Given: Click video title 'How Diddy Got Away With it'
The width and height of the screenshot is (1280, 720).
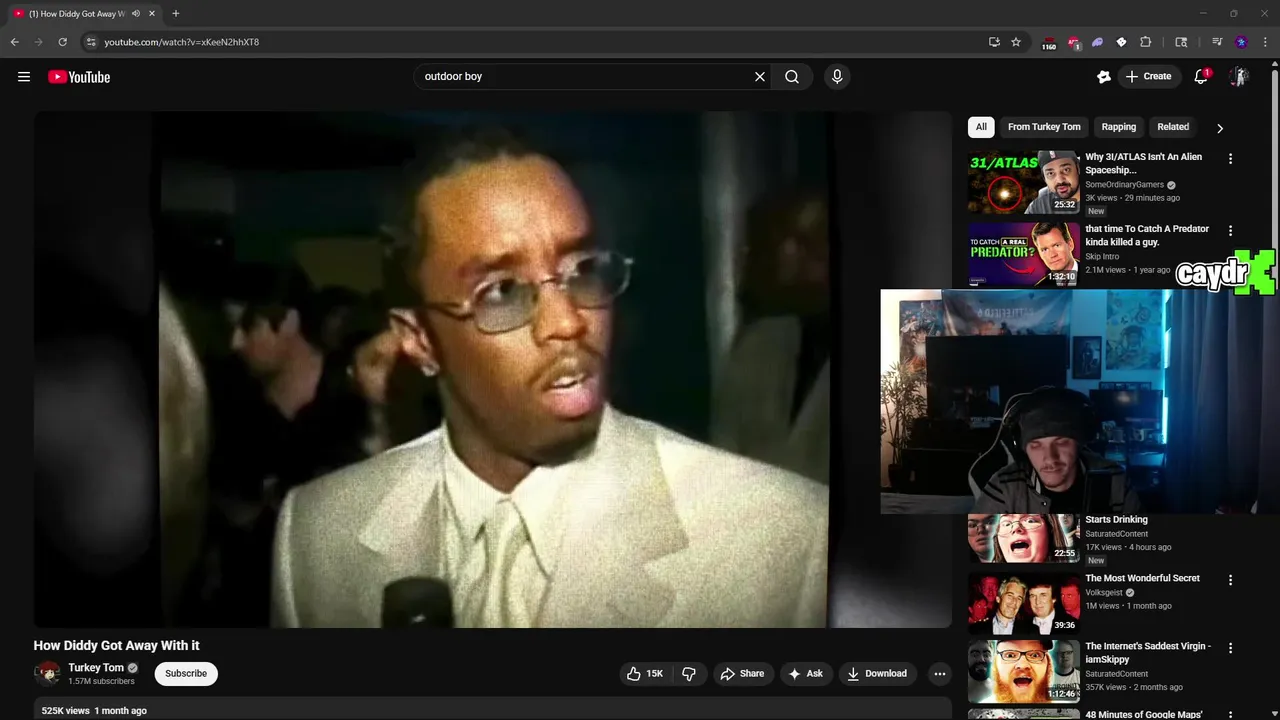Looking at the screenshot, I should pos(116,646).
